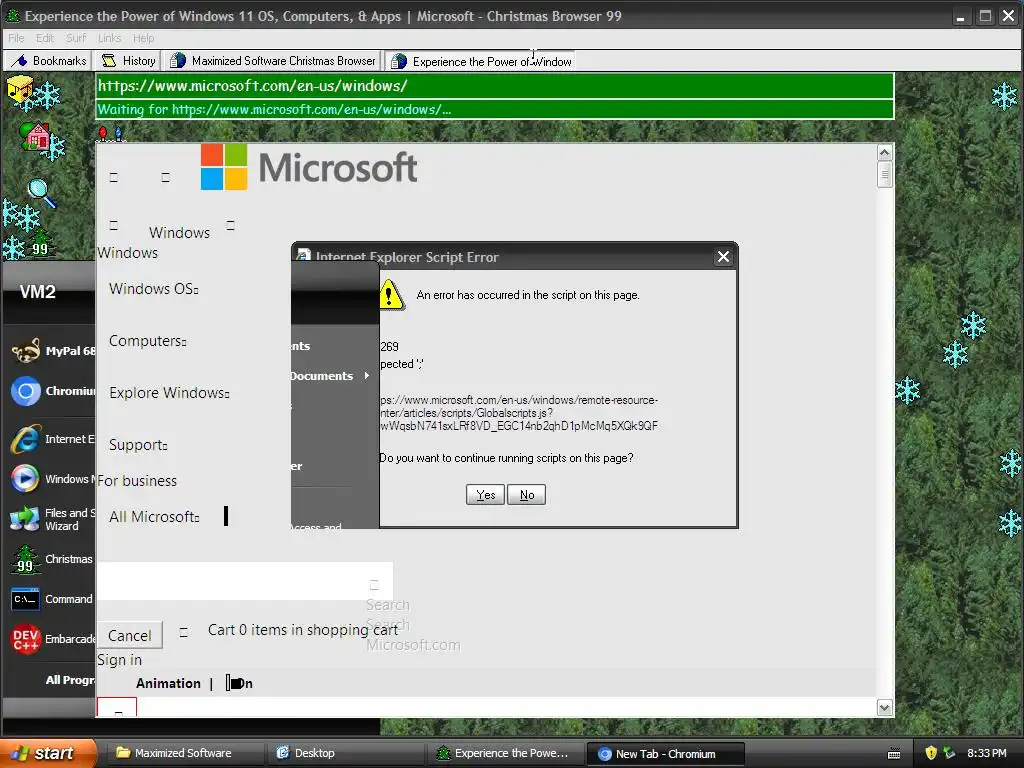1024x768 pixels.
Task: Open Command Prompt from Start menu
Action: coord(52,599)
